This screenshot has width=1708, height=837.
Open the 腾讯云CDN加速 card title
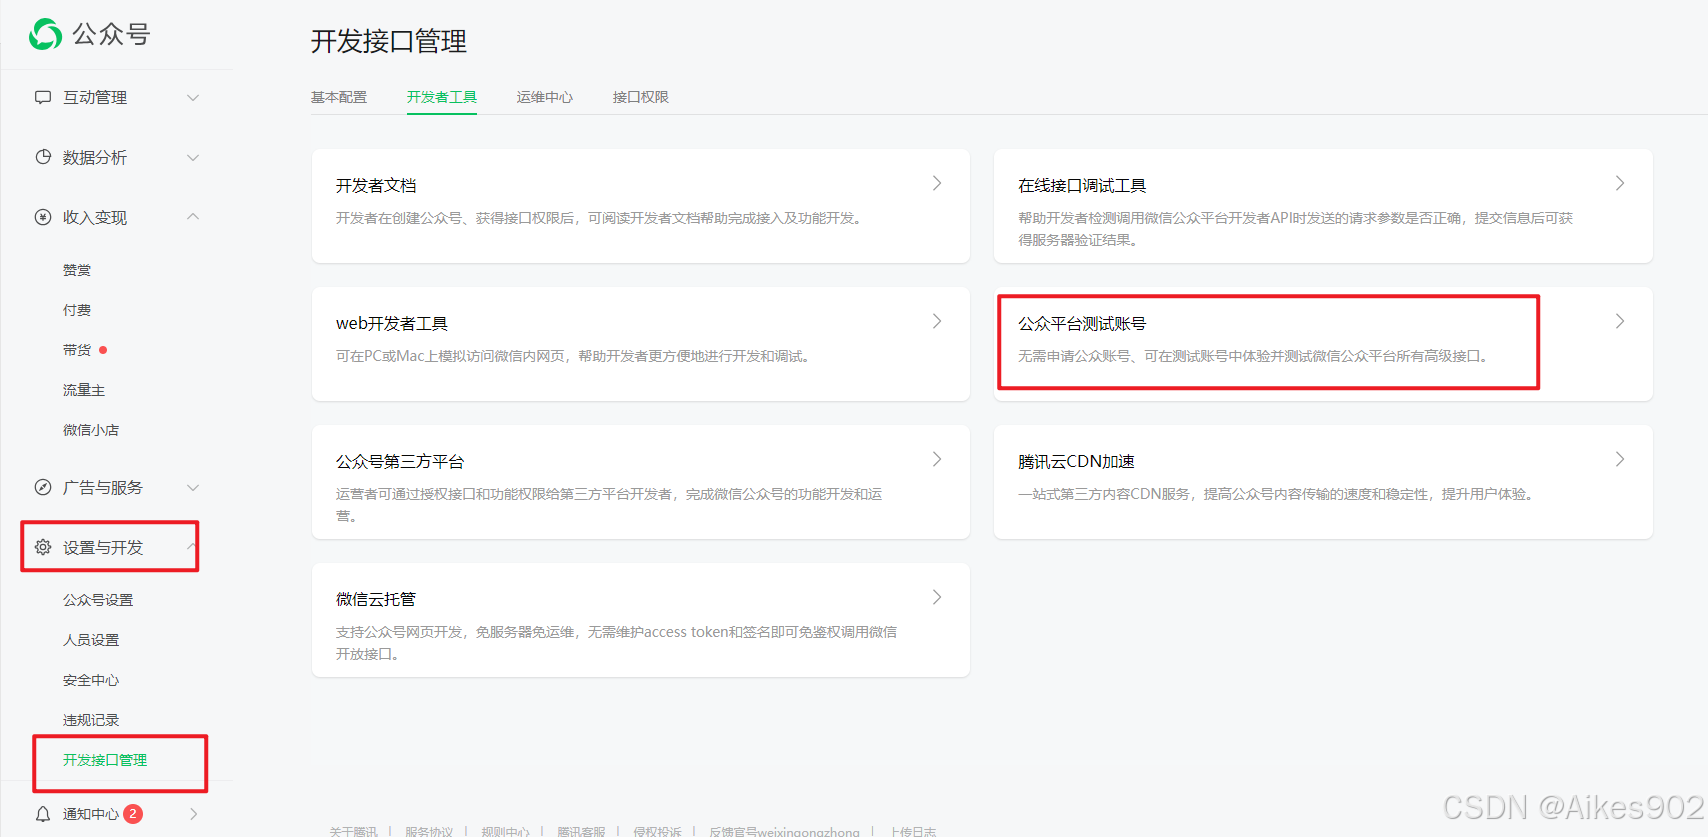click(x=1076, y=461)
